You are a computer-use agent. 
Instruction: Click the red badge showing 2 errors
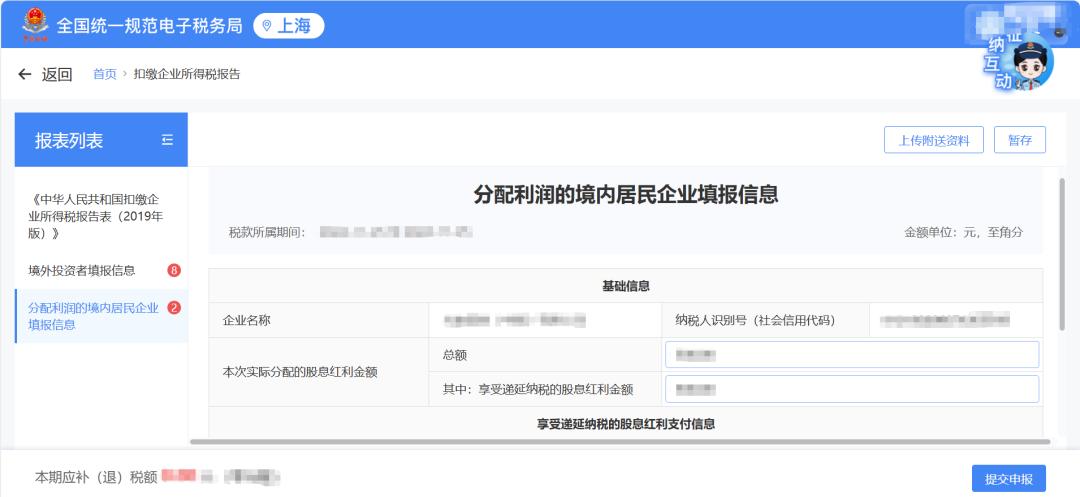click(174, 308)
